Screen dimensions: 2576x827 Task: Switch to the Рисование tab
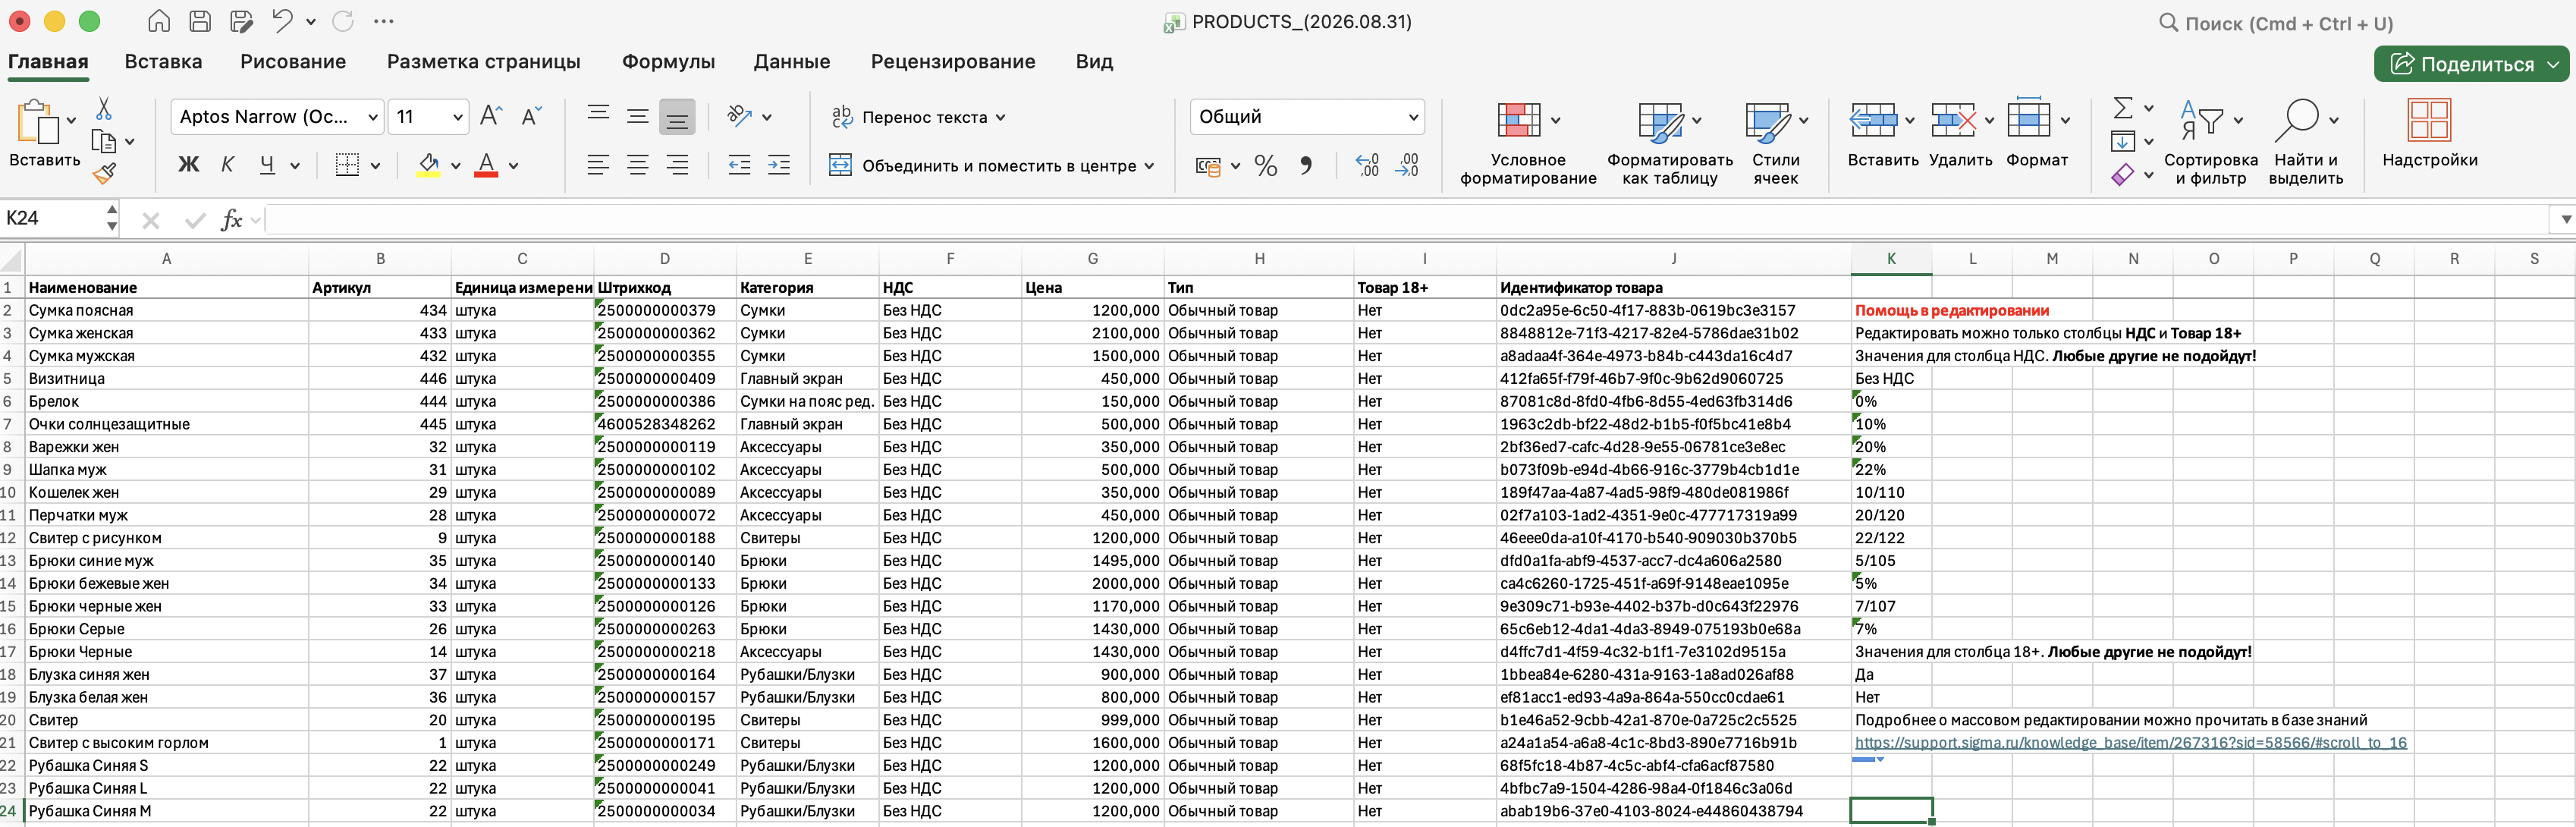point(293,62)
